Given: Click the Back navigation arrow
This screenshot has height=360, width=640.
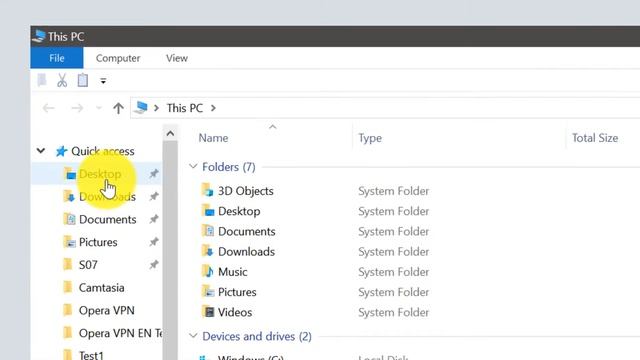Looking at the screenshot, I should click(49, 108).
